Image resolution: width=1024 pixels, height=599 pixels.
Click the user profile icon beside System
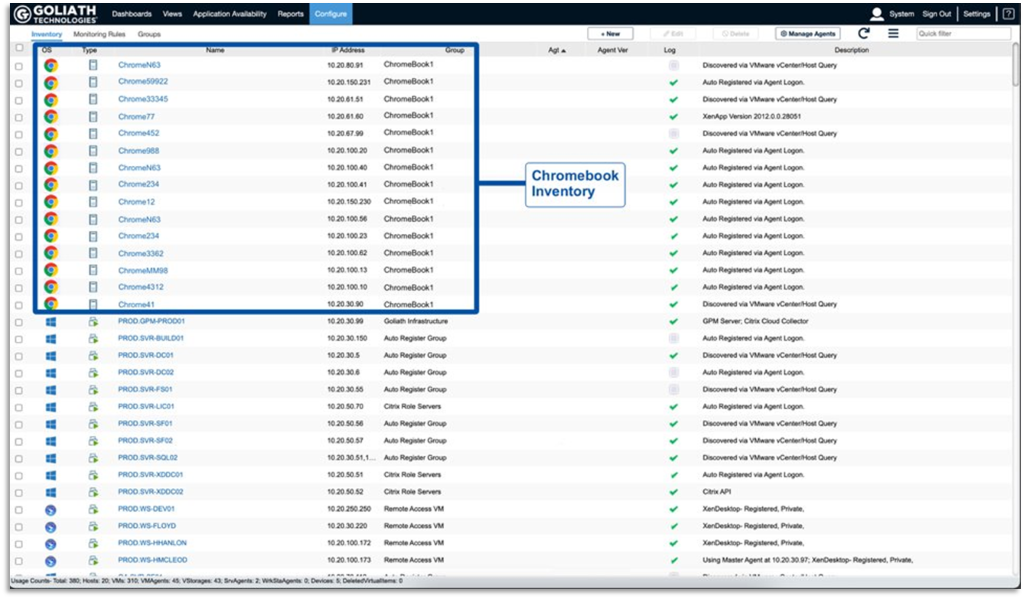876,14
